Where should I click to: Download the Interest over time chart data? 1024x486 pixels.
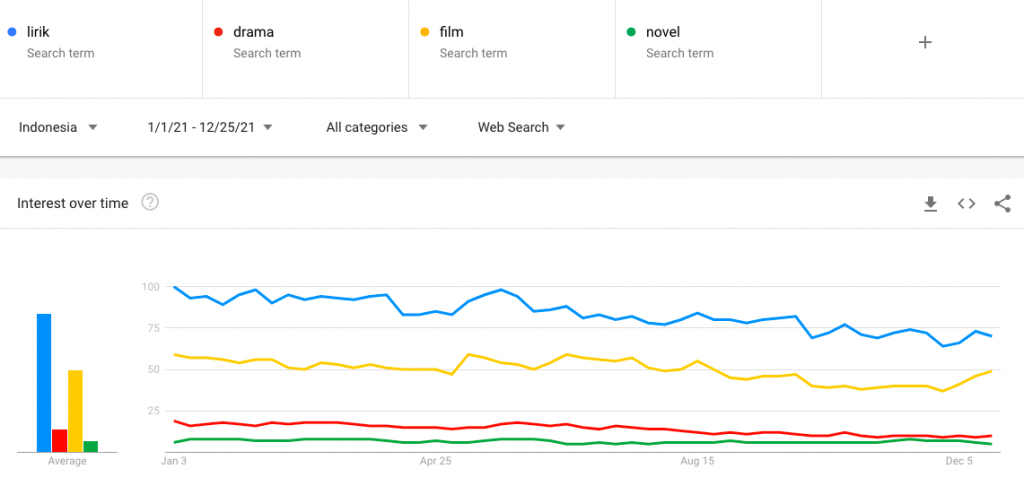tap(930, 204)
